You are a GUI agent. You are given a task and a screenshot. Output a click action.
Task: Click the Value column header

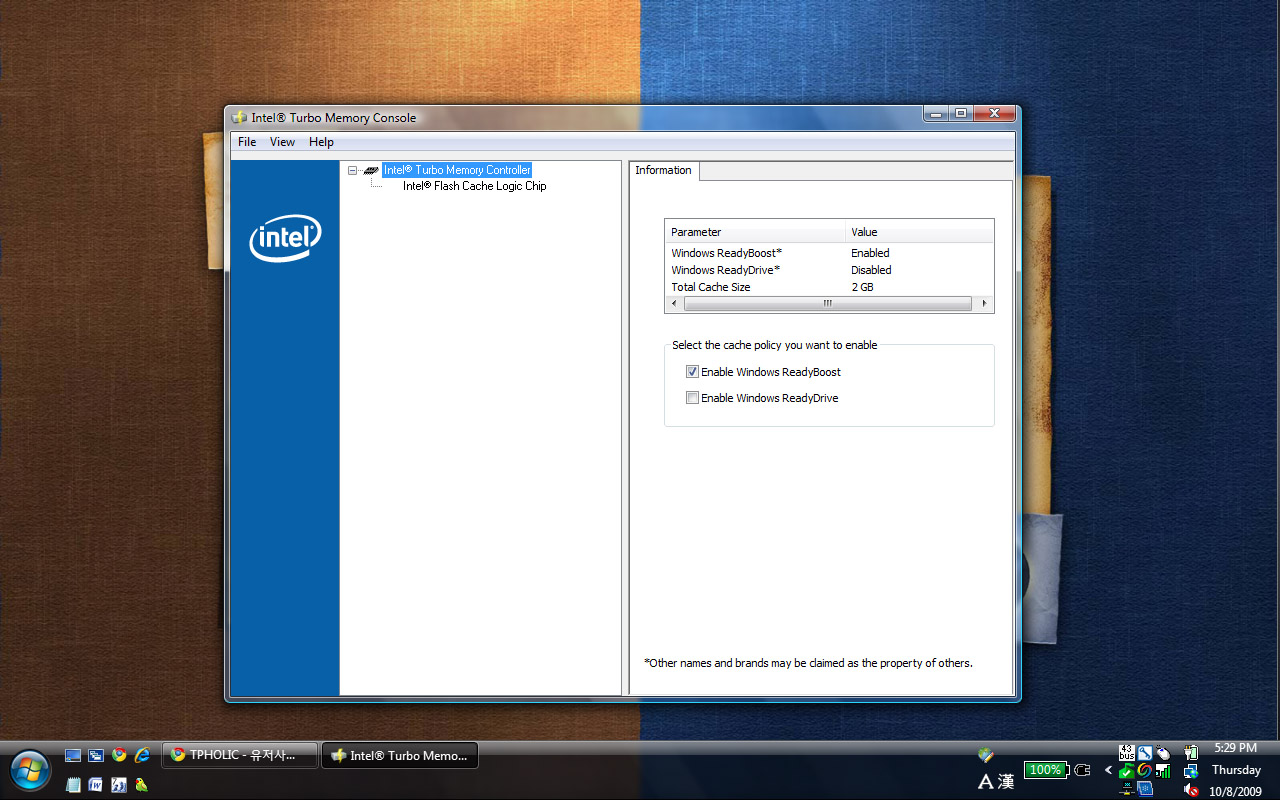click(919, 232)
